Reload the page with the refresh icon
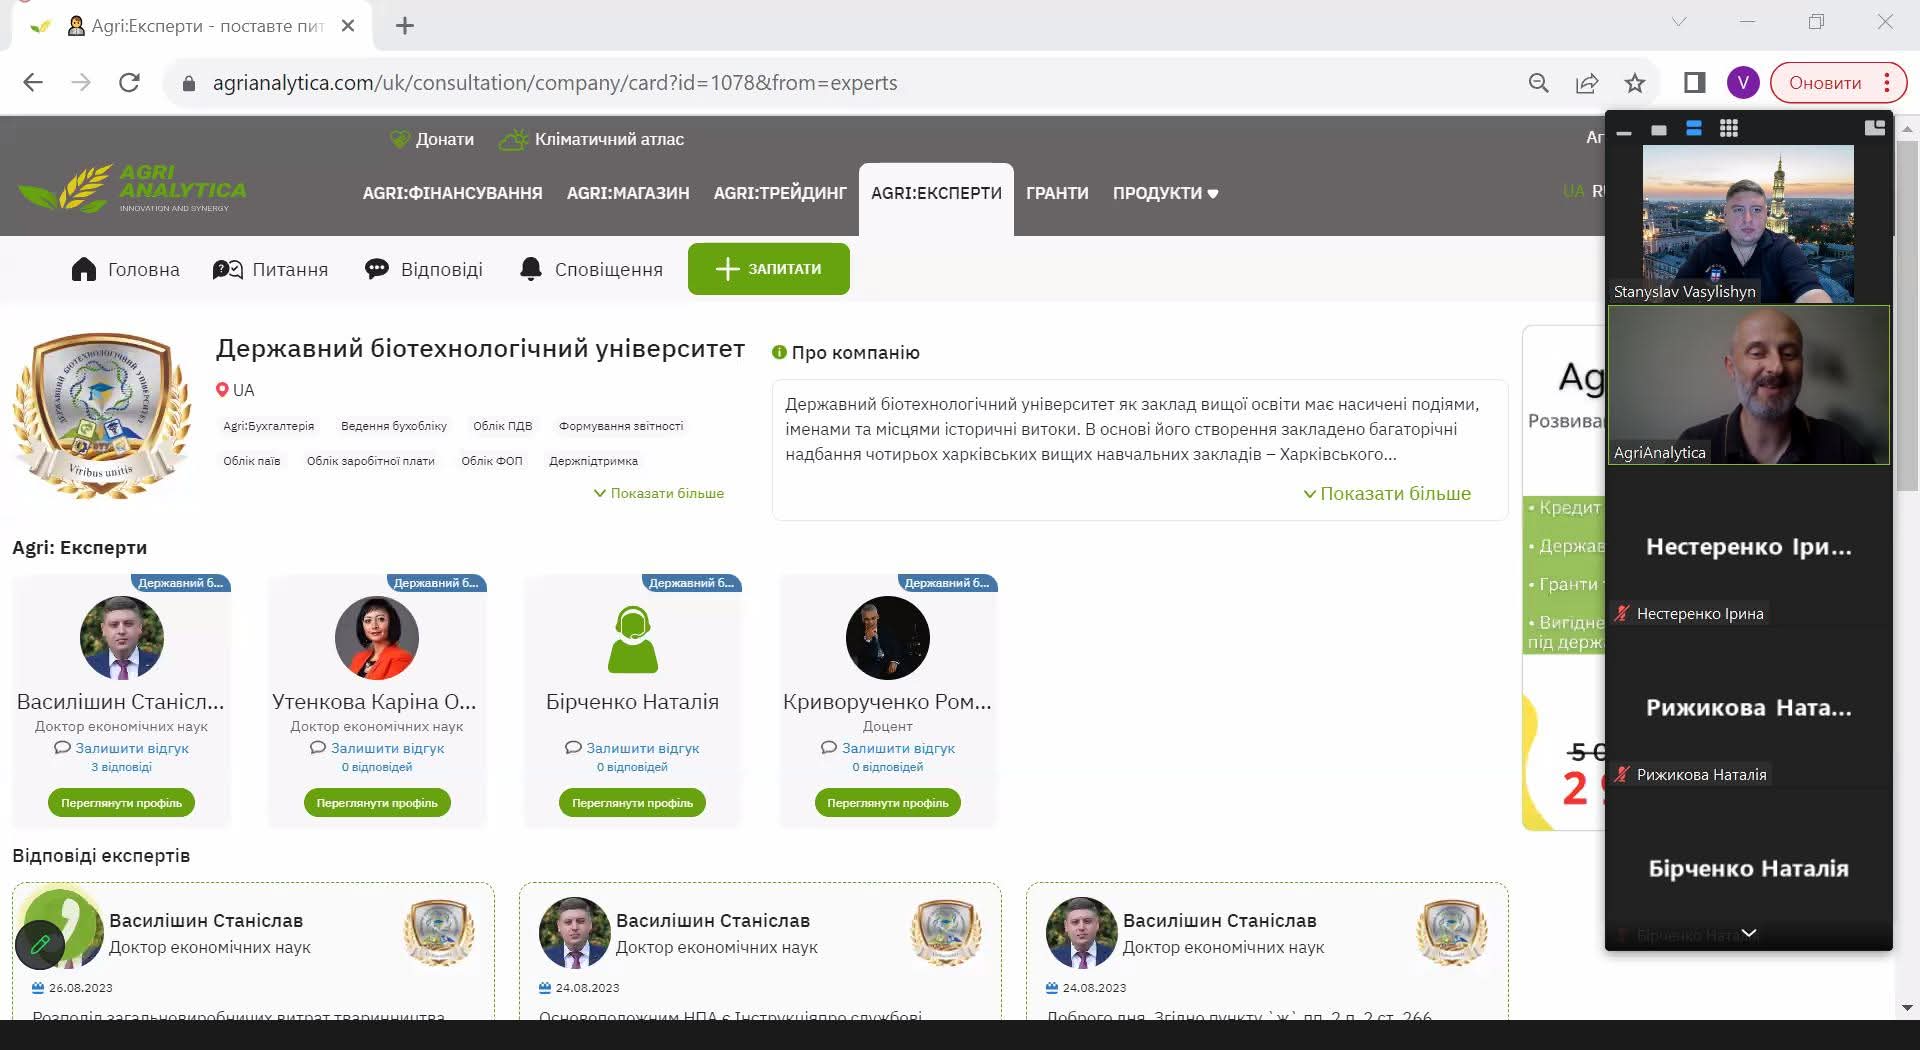 click(x=129, y=83)
